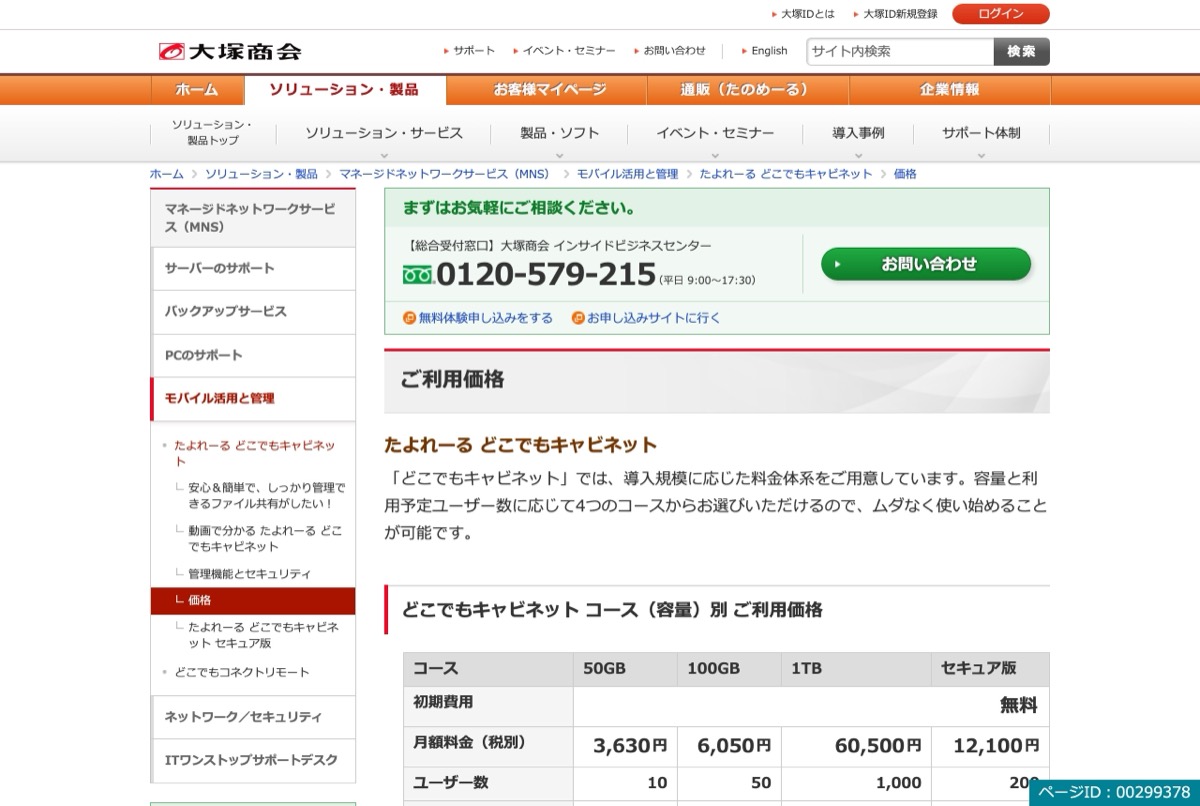The height and width of the screenshot is (806, 1200).
Task: Open 大塚IDとは link
Action: (807, 14)
